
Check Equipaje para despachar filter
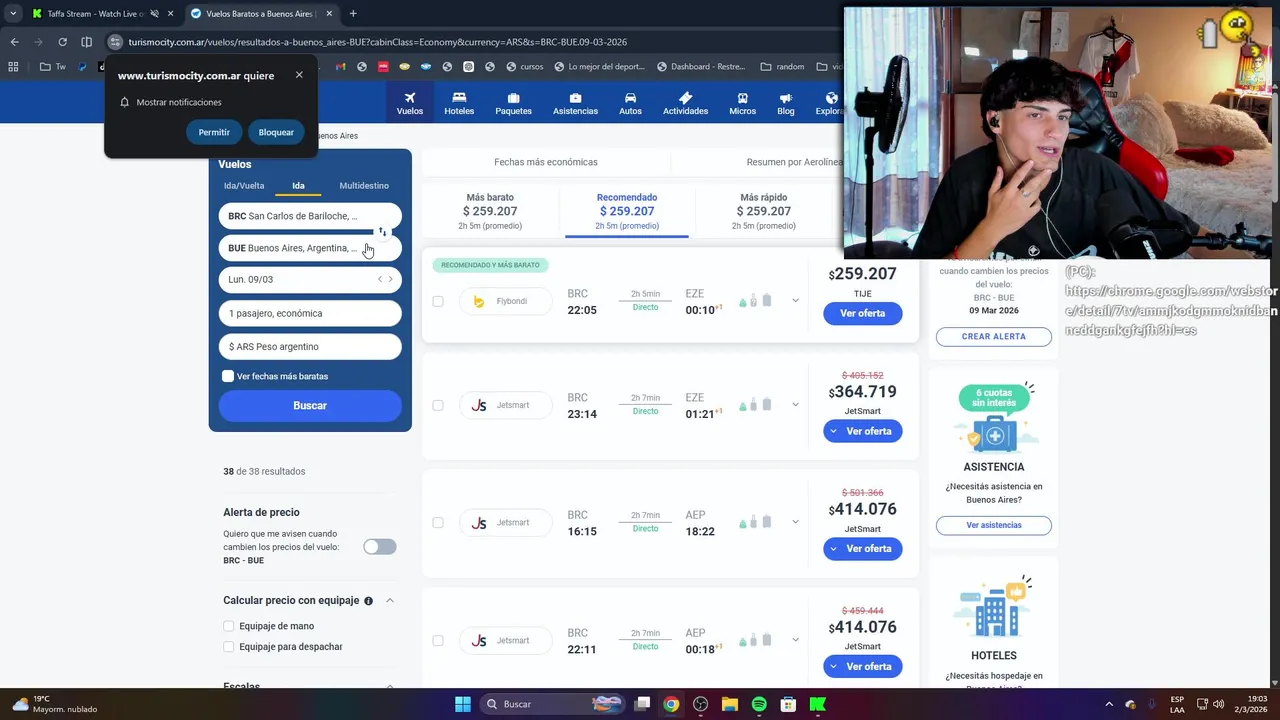(229, 647)
